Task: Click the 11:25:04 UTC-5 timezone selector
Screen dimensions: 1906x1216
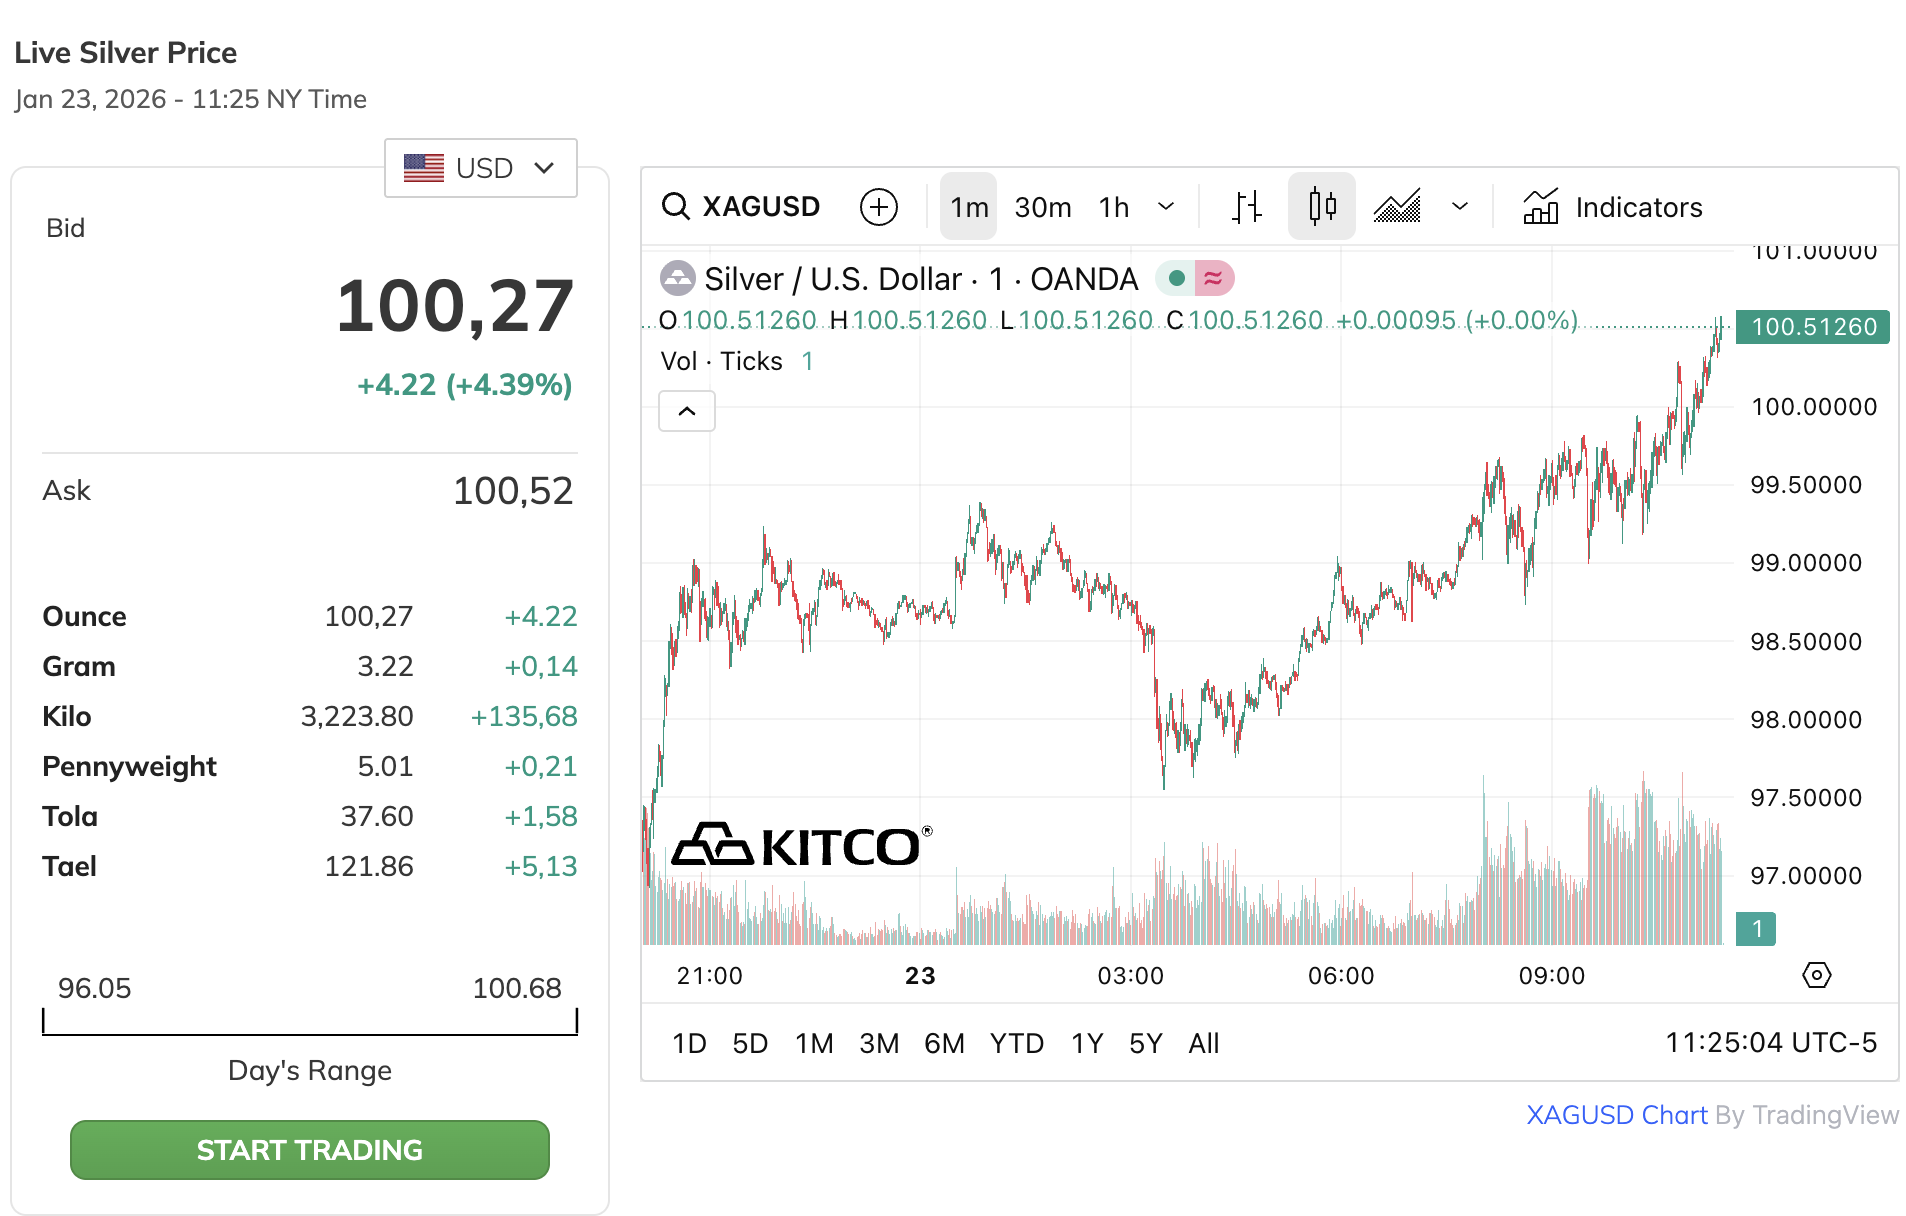Action: [1770, 1043]
